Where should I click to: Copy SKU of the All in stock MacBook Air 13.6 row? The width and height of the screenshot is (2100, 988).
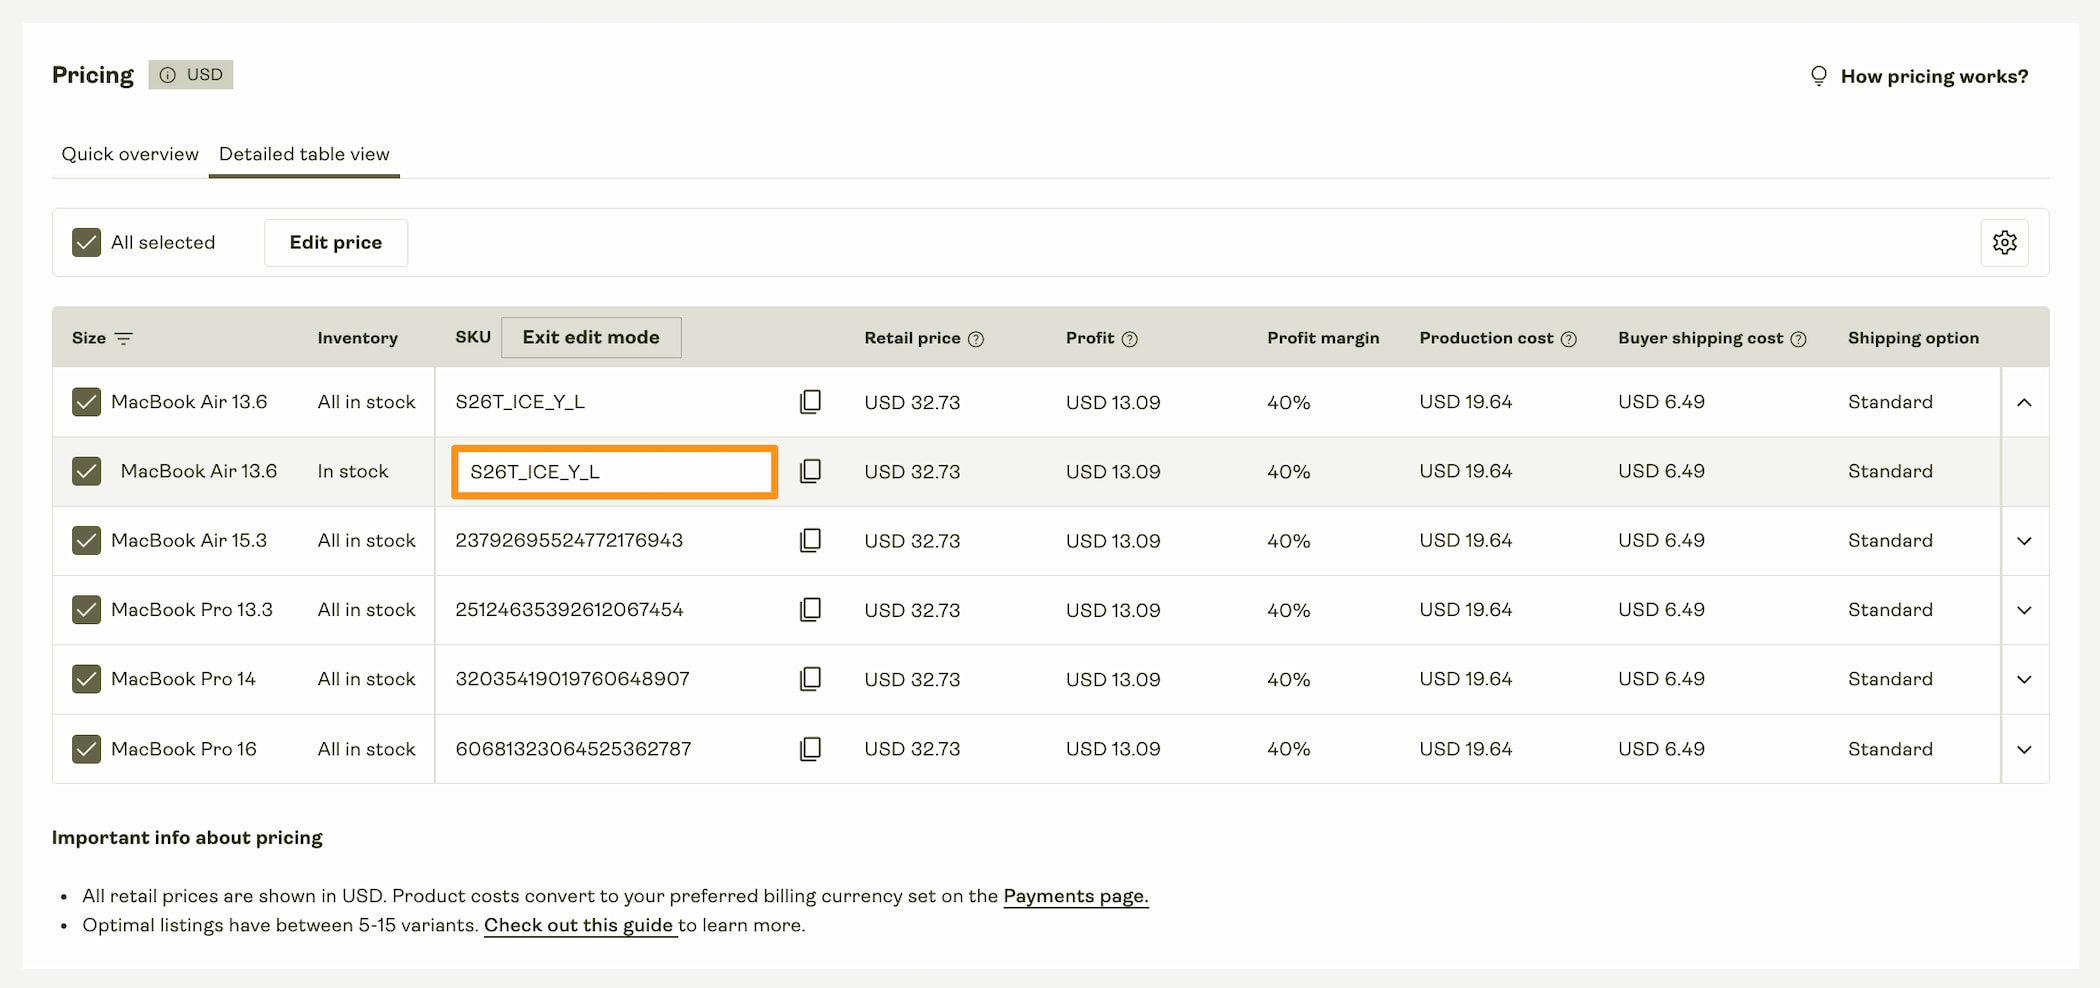(811, 402)
